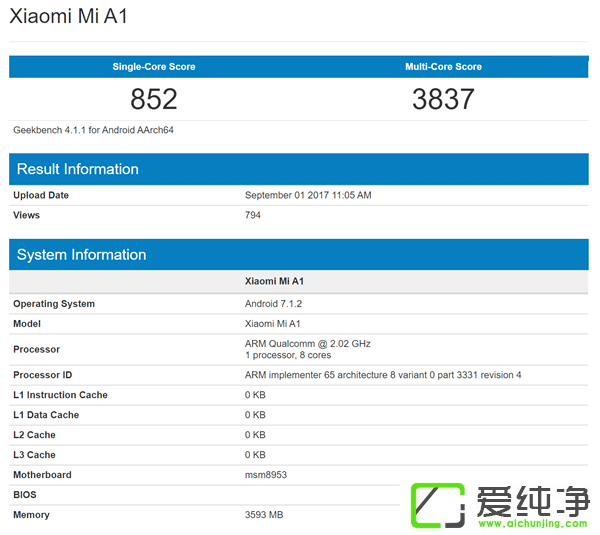Select ARM Qualcomm @ 2.02 GHz text

[308, 344]
